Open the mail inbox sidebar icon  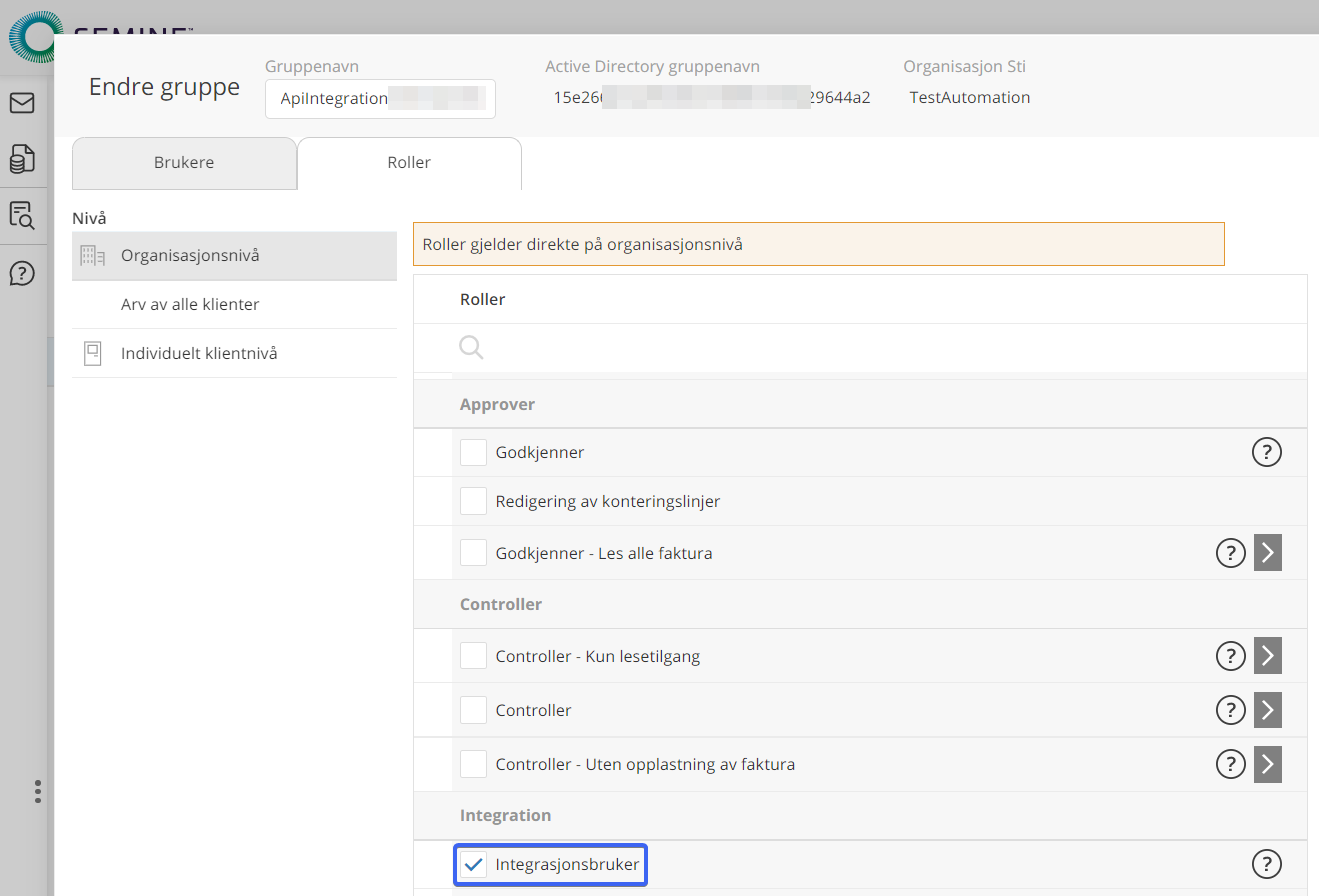tap(22, 103)
